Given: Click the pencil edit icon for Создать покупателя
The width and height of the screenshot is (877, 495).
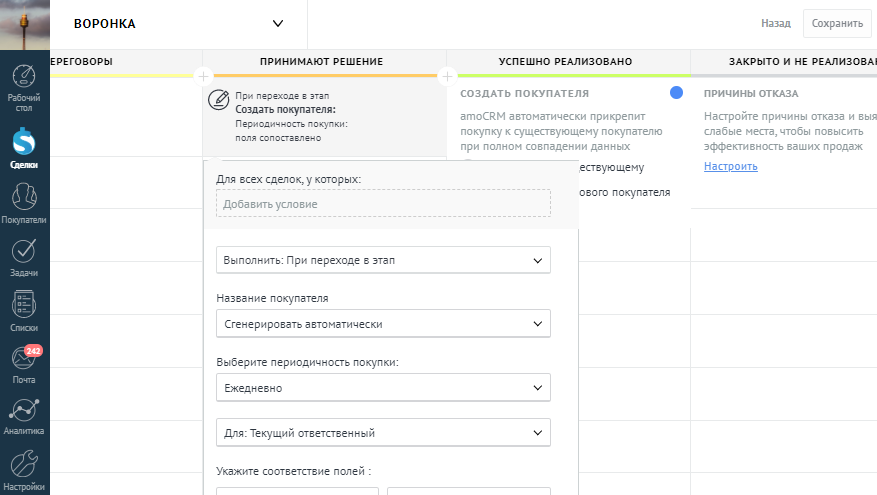Looking at the screenshot, I should pyautogui.click(x=218, y=100).
